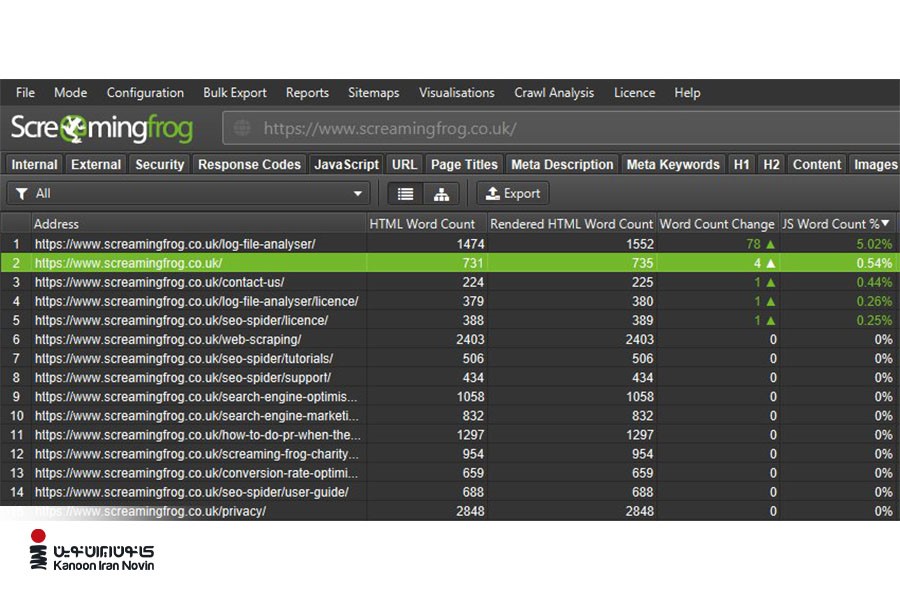
Task: Click the globe icon in URL bar
Action: tap(240, 129)
